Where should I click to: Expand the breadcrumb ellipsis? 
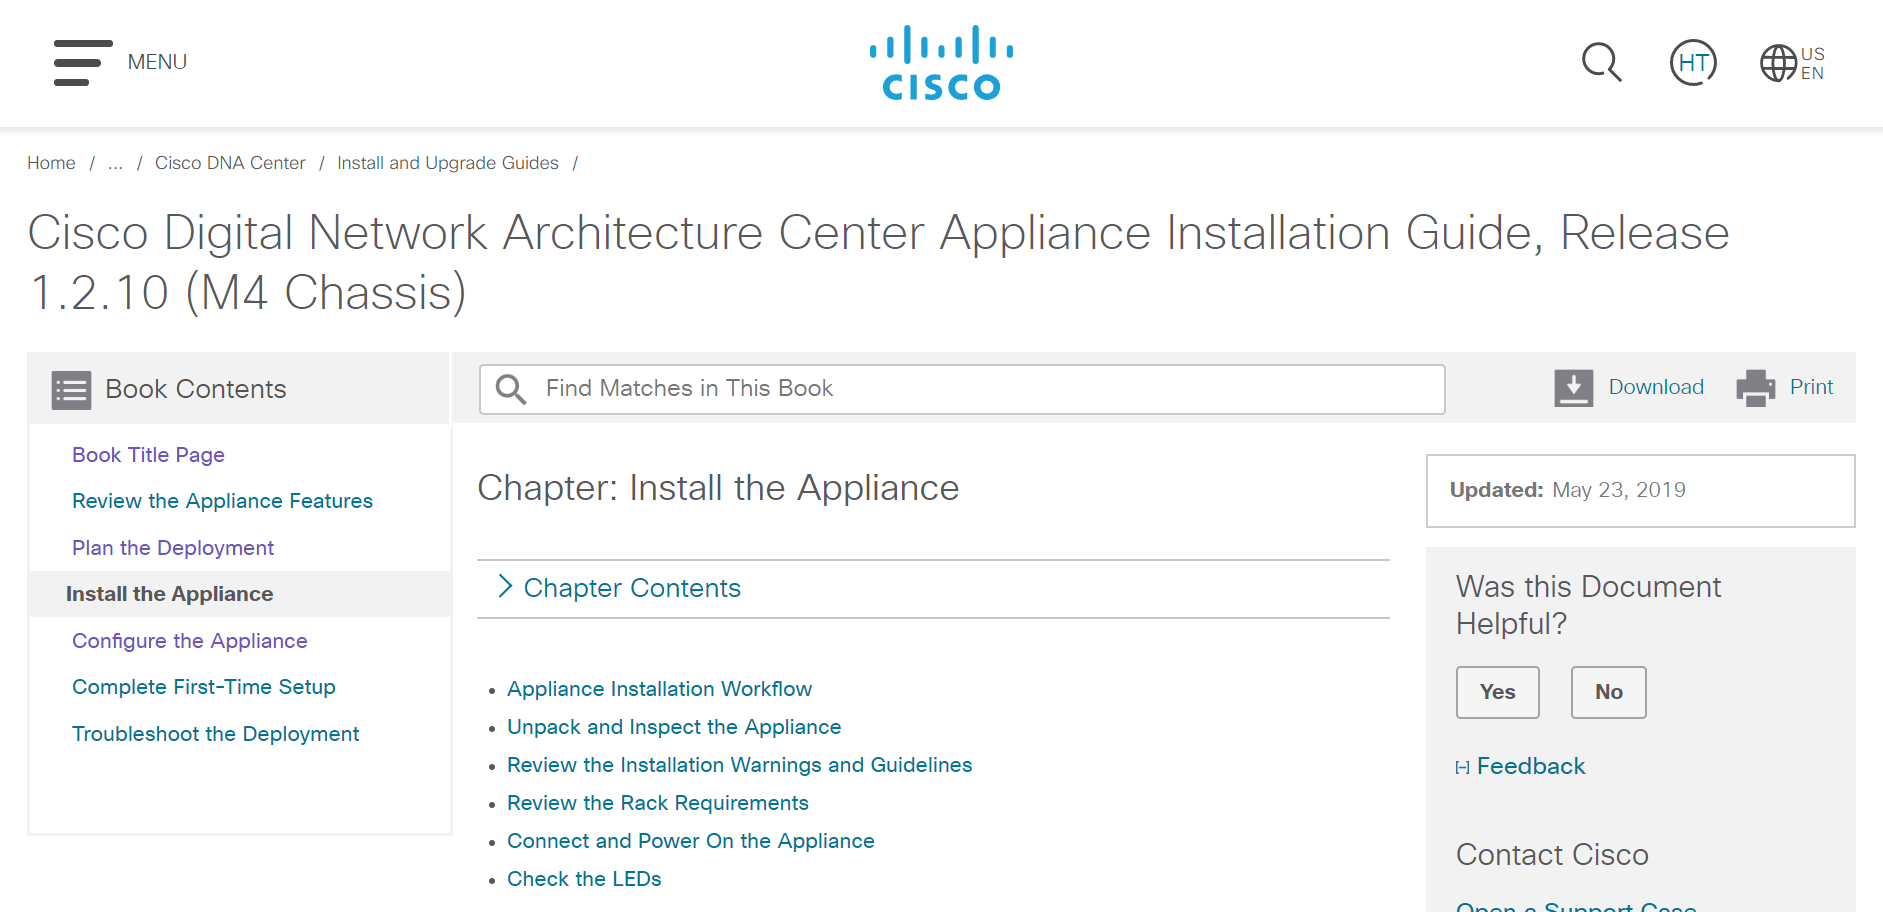tap(115, 163)
